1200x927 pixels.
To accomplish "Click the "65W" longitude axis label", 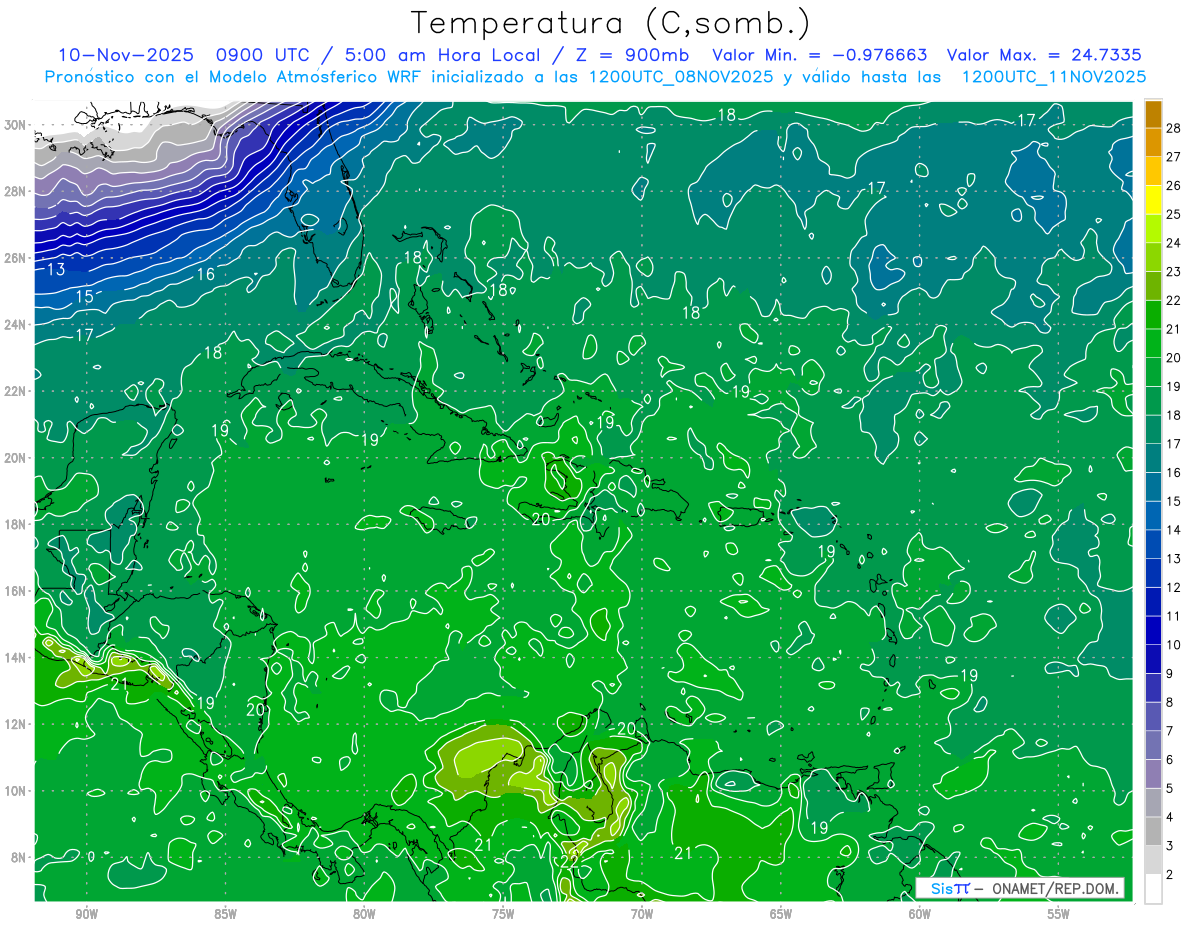I will (x=781, y=914).
